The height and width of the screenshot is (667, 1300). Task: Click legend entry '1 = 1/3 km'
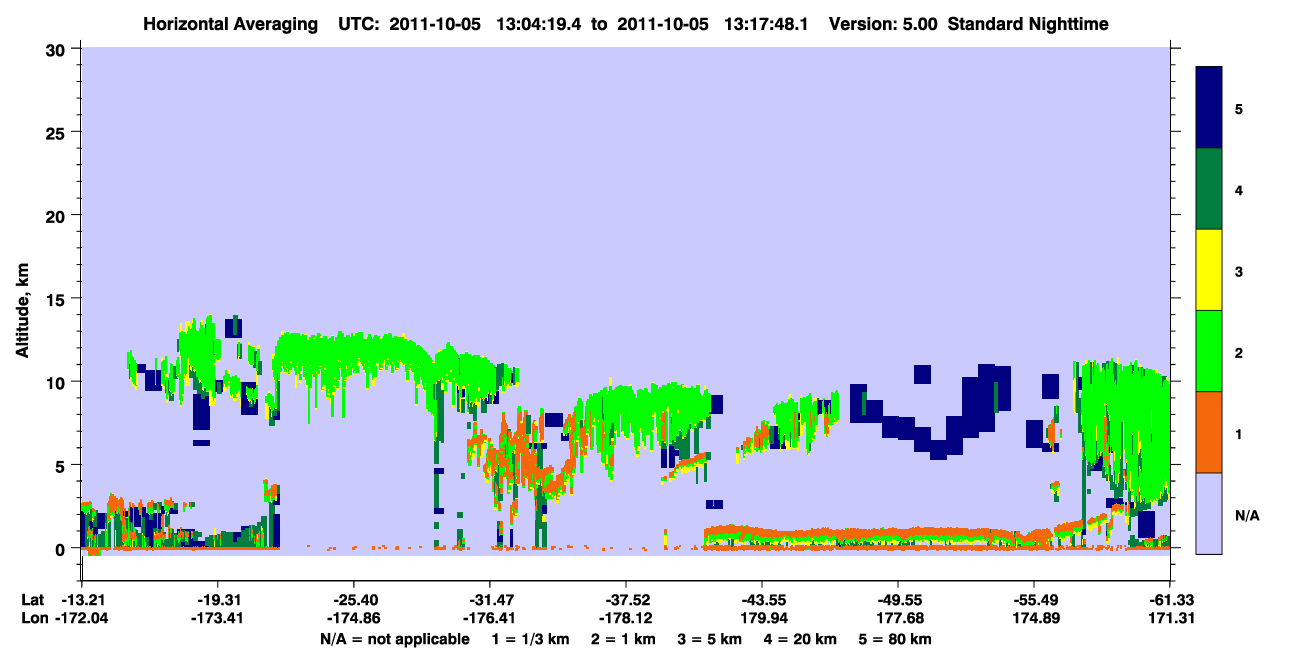click(x=531, y=639)
